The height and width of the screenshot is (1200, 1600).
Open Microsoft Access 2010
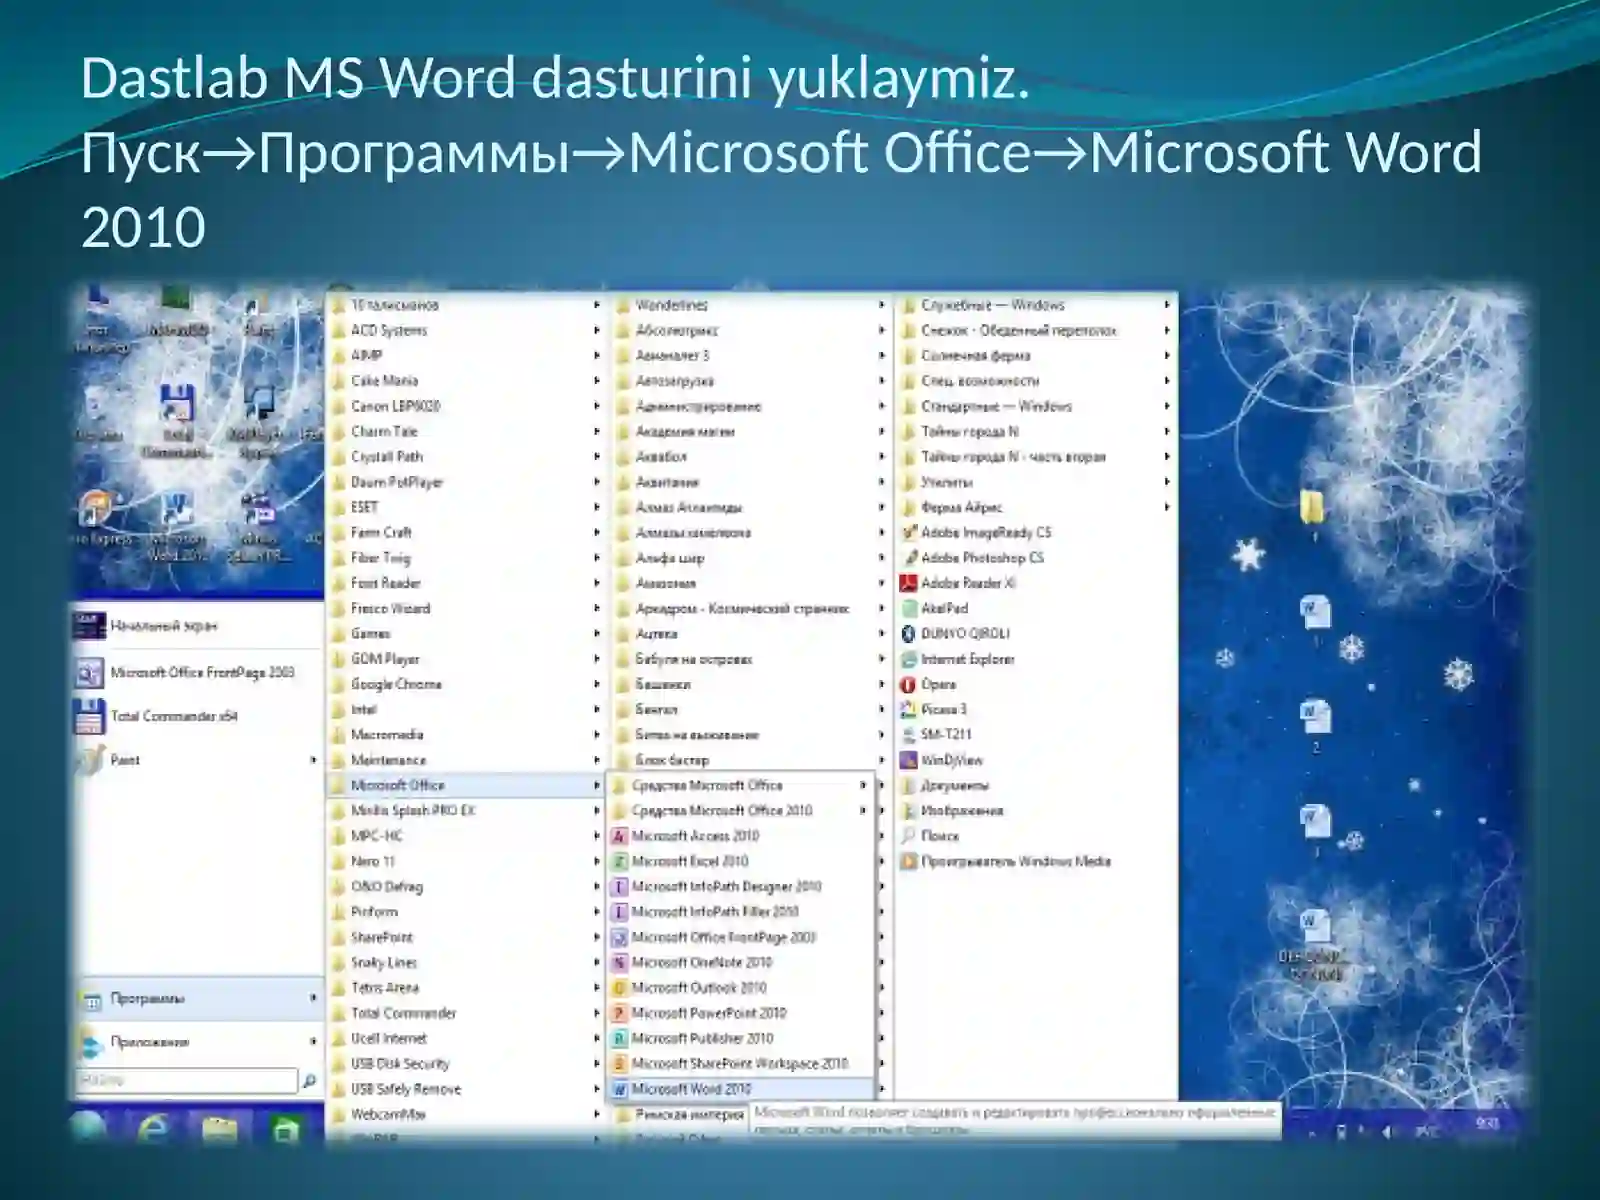[740, 836]
